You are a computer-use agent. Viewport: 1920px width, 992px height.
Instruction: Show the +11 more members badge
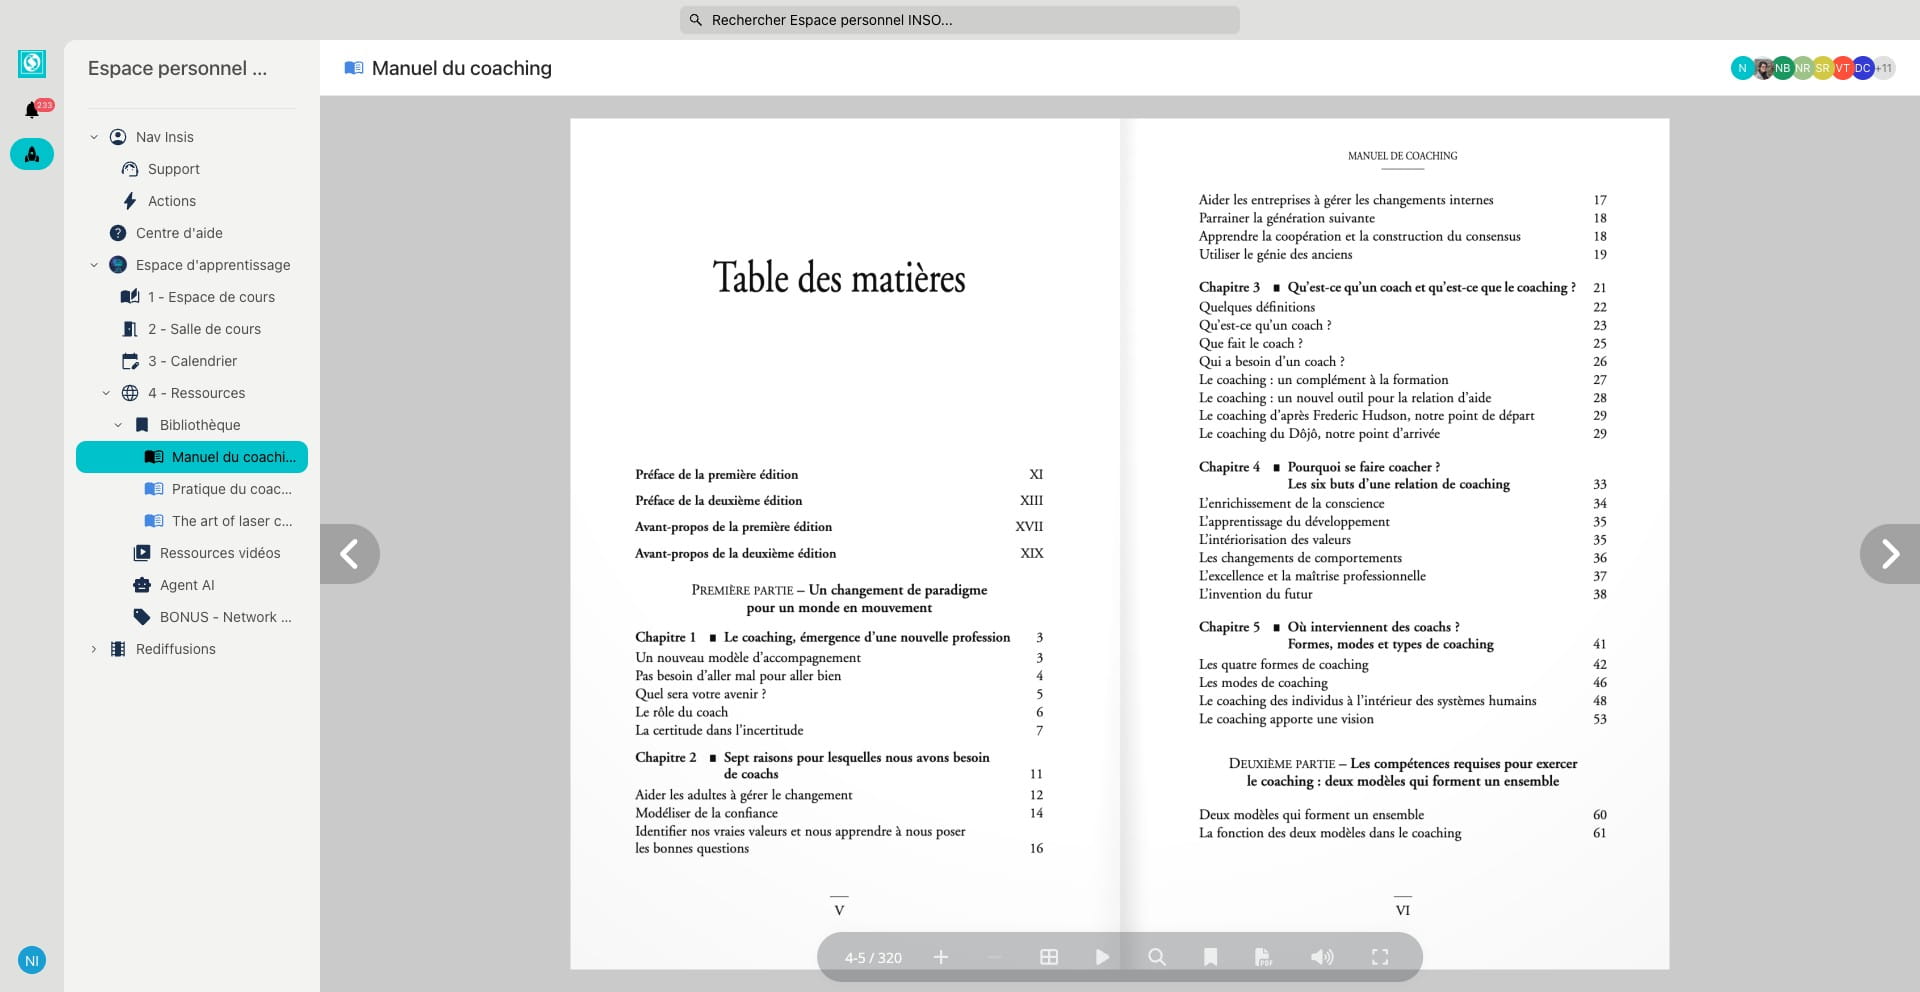1883,68
